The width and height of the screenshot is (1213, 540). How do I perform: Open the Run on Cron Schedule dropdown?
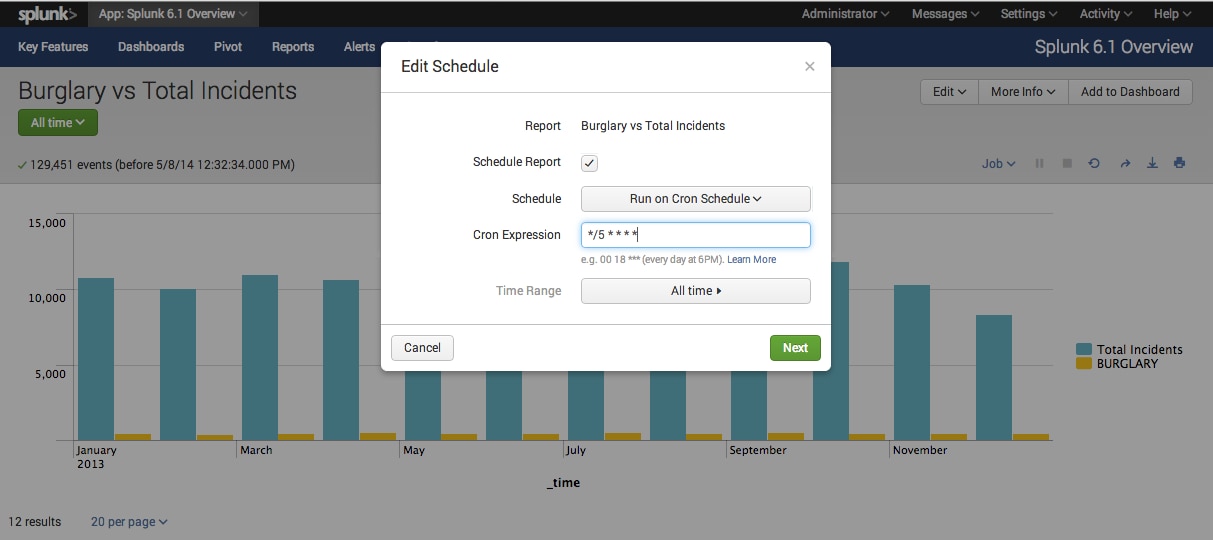click(x=696, y=199)
